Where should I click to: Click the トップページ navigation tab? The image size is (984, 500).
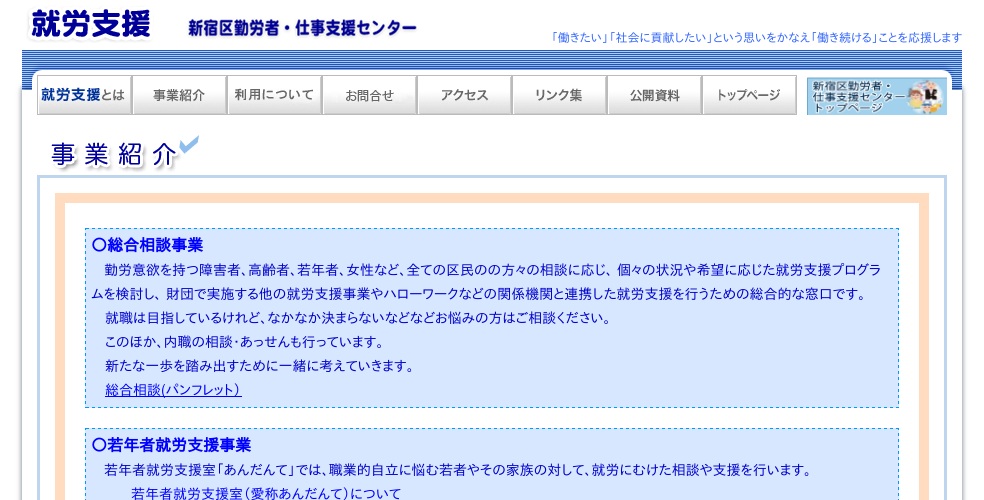tap(748, 95)
